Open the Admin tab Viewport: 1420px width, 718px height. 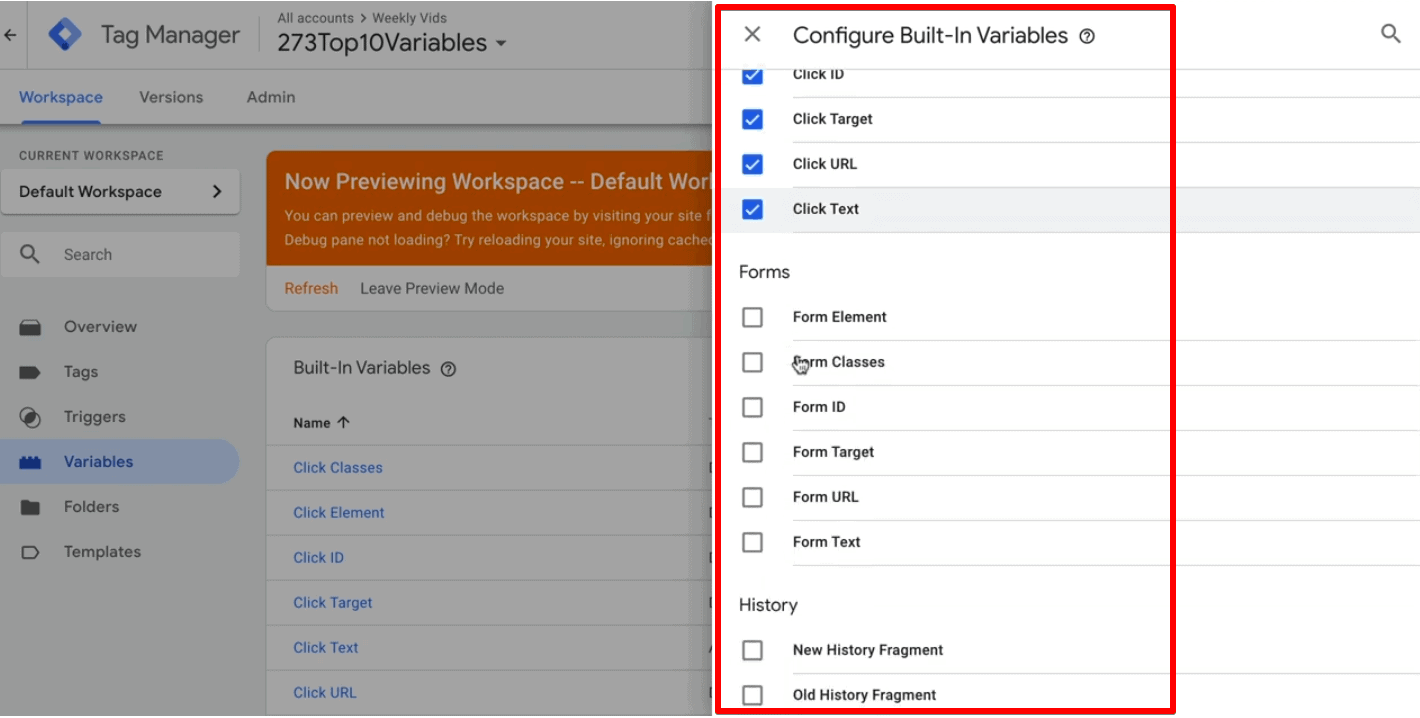coord(270,97)
